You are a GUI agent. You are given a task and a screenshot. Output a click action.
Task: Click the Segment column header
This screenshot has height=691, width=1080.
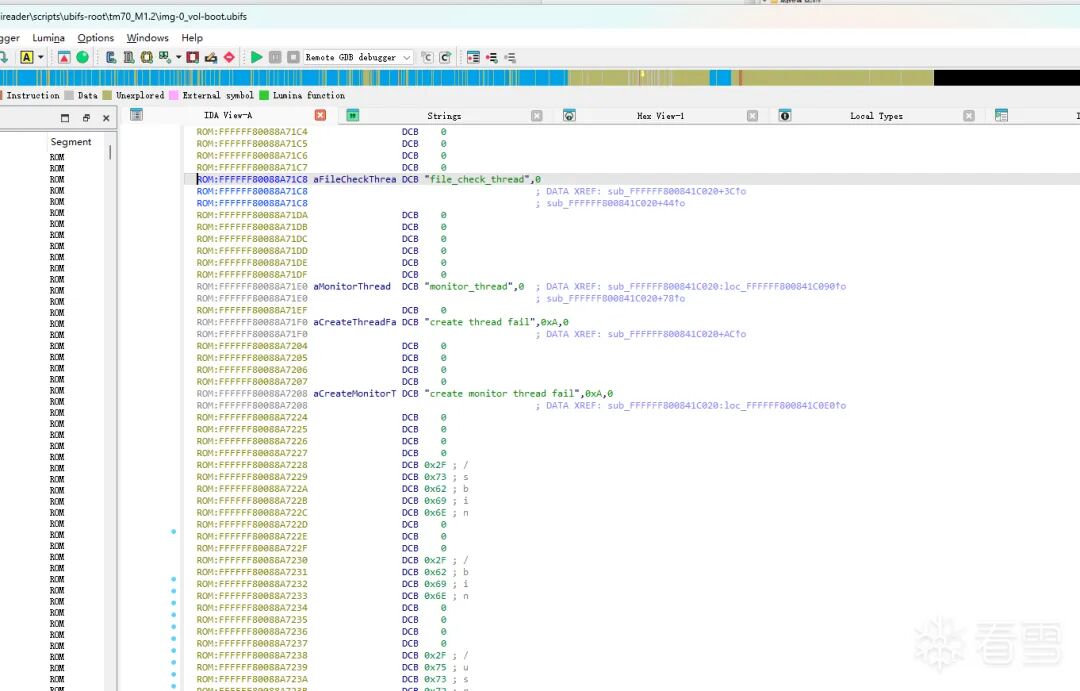(71, 142)
